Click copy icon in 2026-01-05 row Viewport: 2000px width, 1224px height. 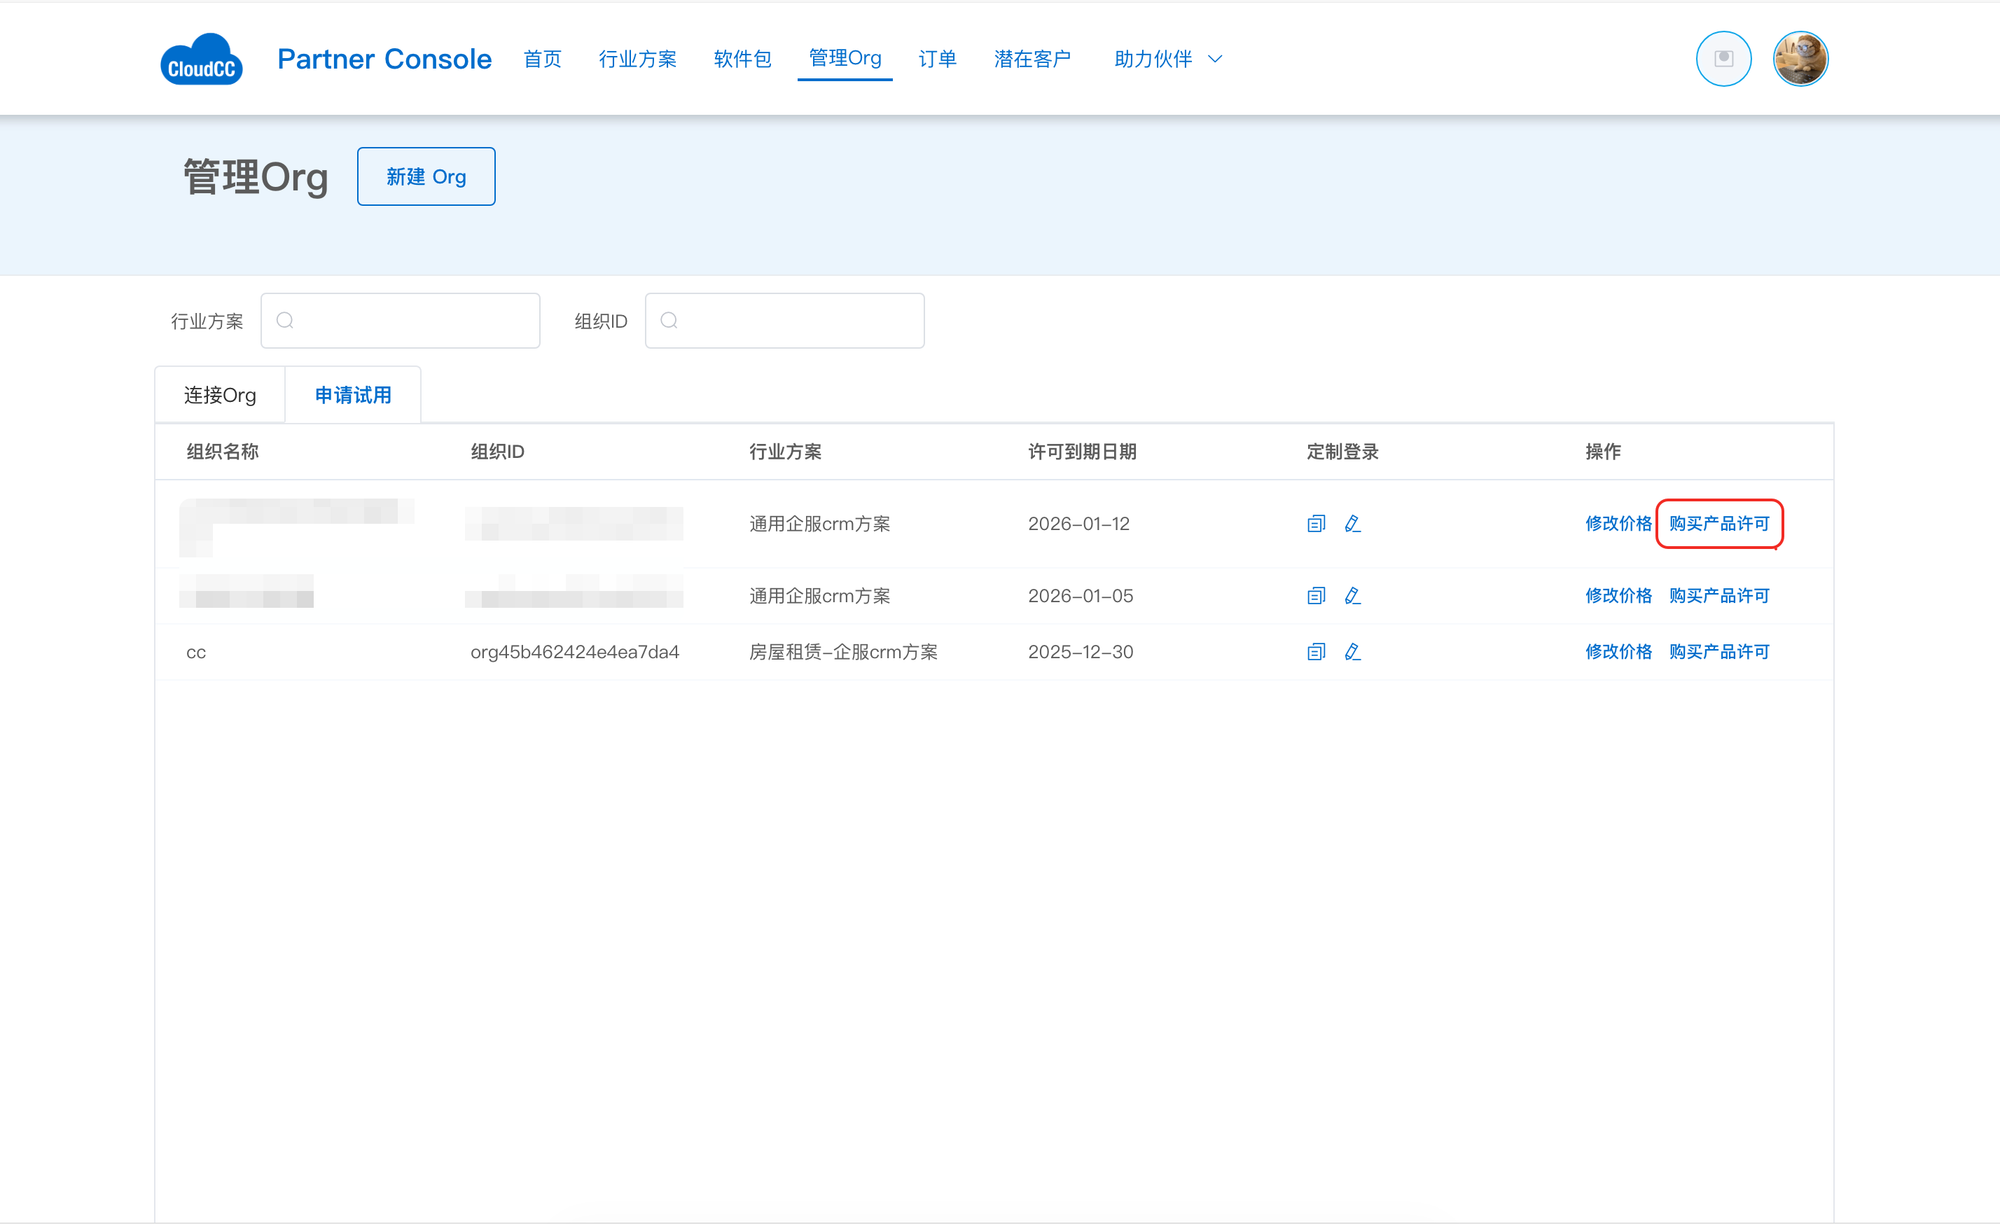pos(1316,596)
